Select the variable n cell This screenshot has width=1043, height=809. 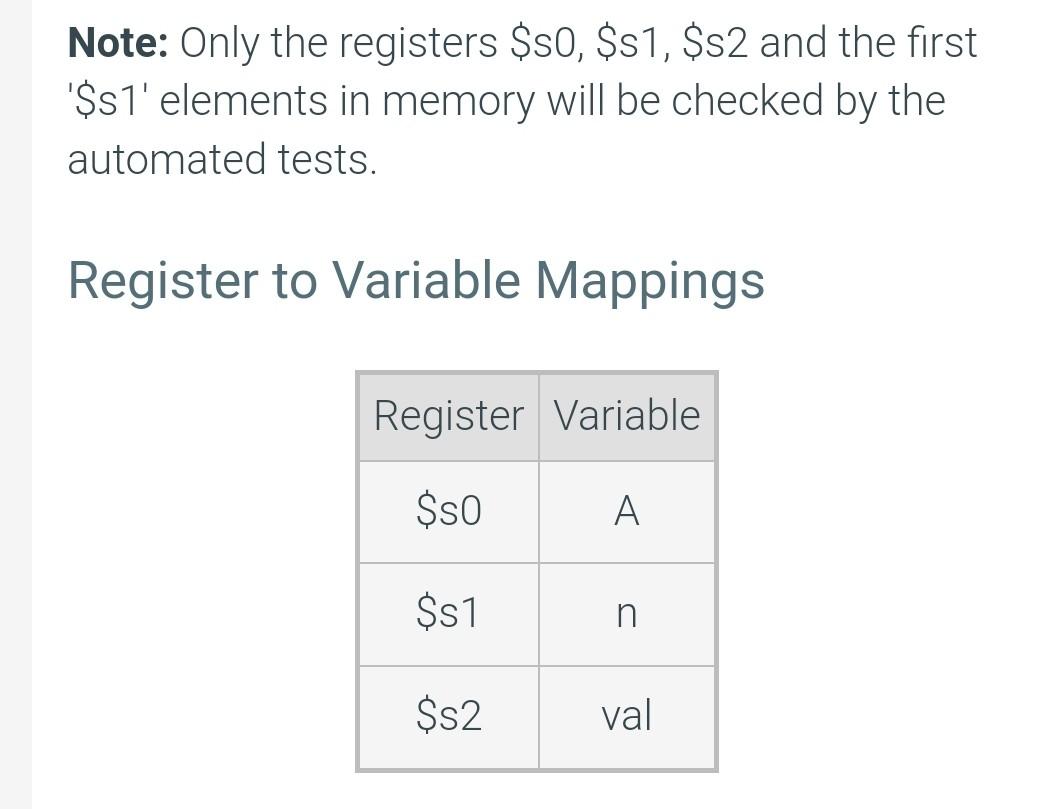[627, 613]
